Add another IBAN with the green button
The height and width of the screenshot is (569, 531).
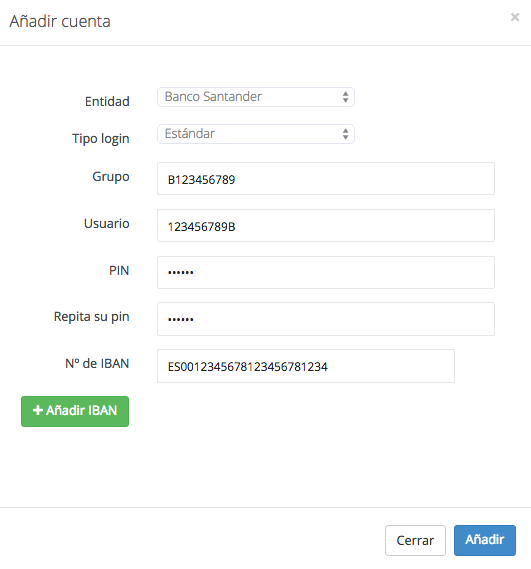(x=75, y=411)
